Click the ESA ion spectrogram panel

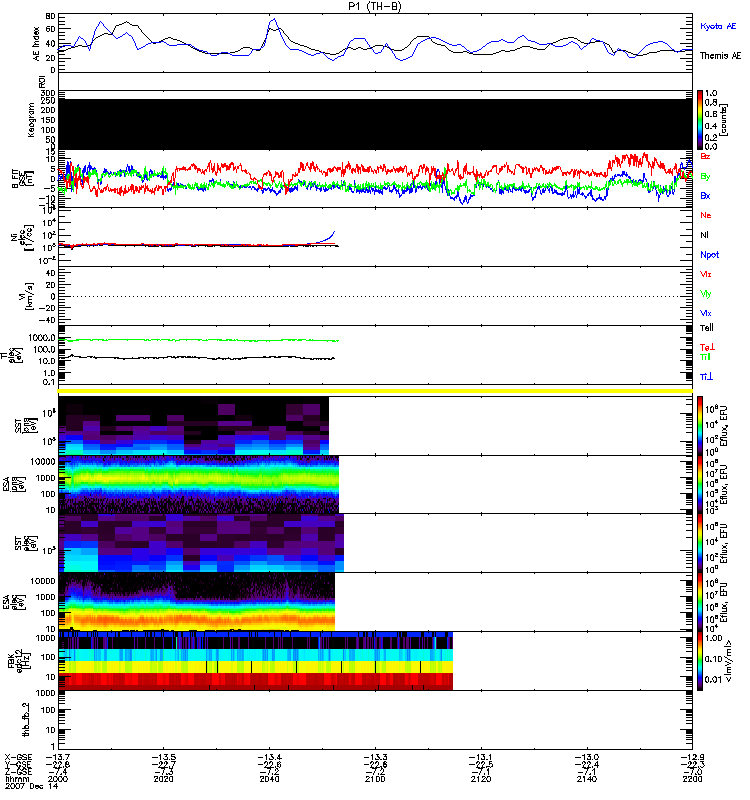click(198, 484)
